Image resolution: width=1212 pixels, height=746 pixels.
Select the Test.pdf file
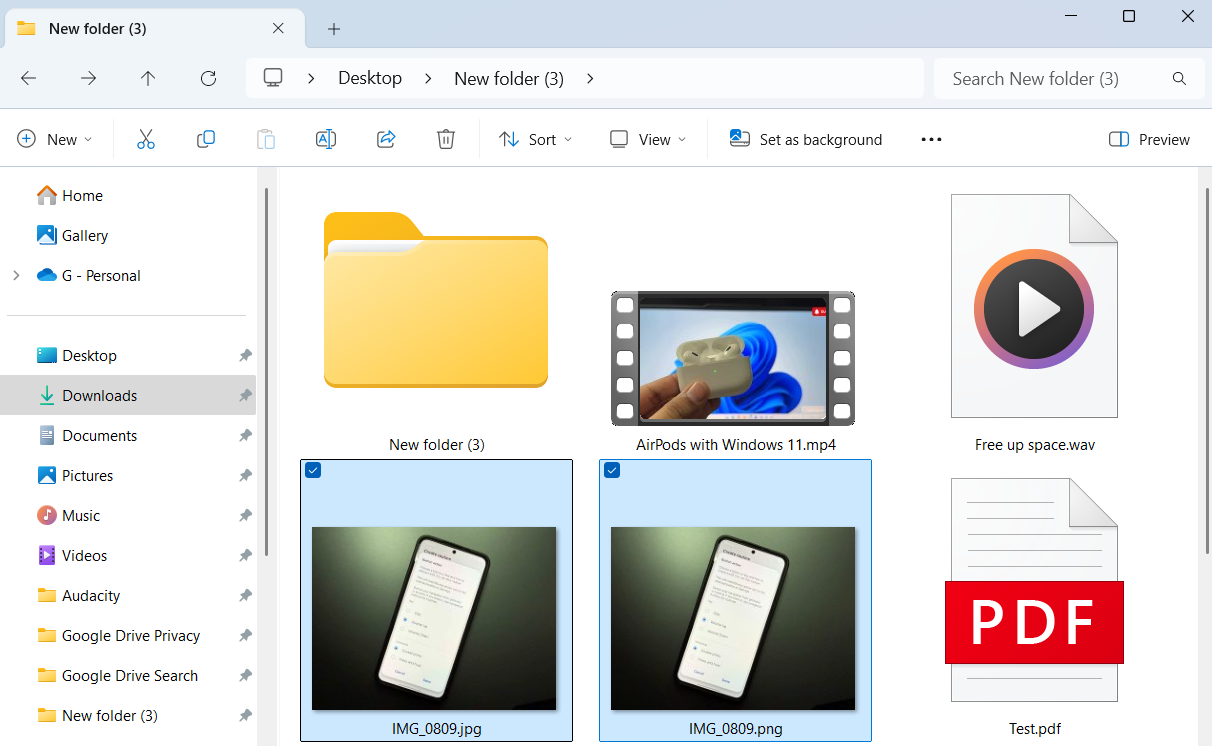coord(1034,590)
